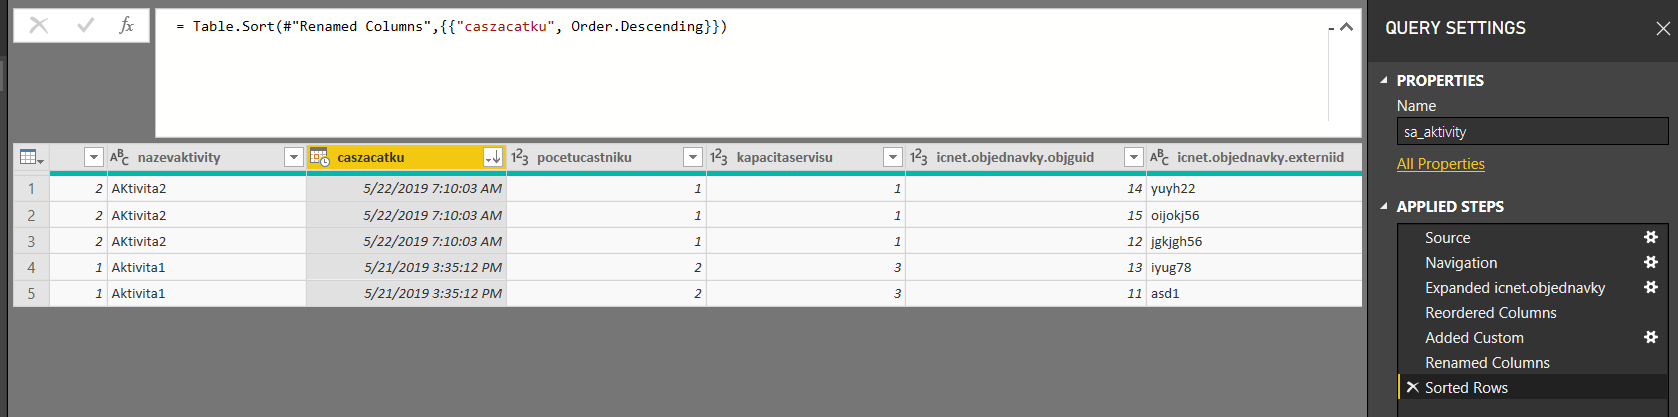Click the type icon of icnet.objednavky.objguid
Viewport: 1678px width, 417px height.
919,157
